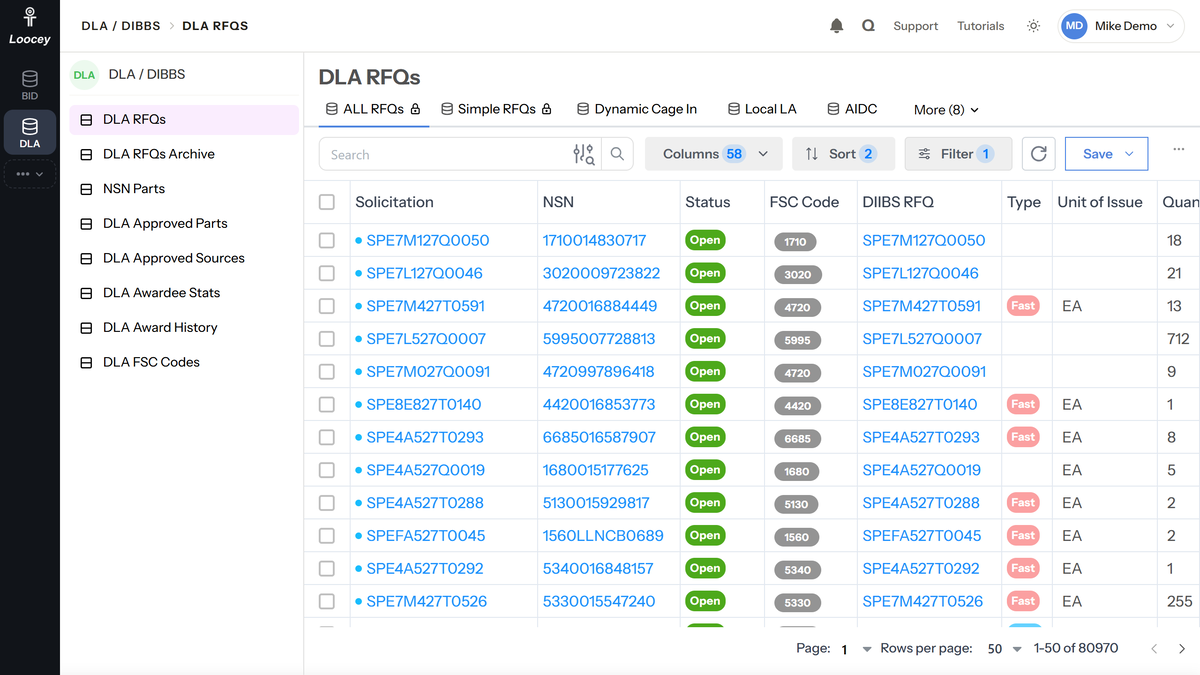The width and height of the screenshot is (1200, 675).
Task: Click table icon beside DLA RFQs Archive
Action: coord(86,154)
